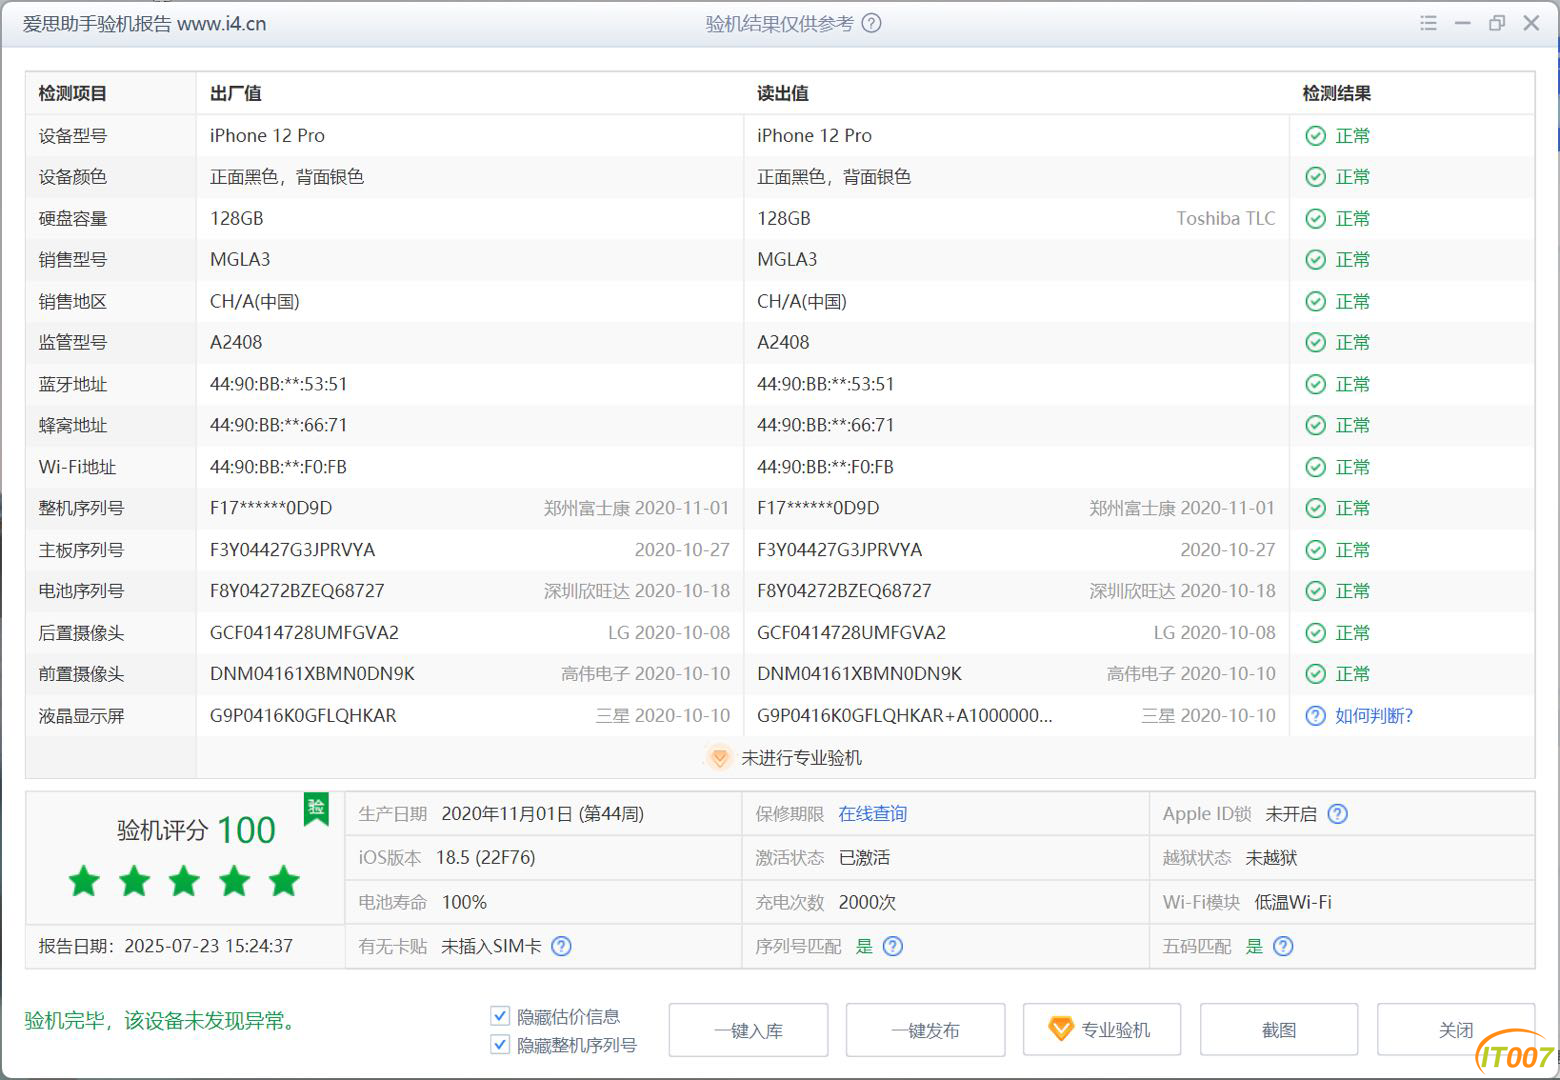Click the 正常 check icon for 销售地区
This screenshot has height=1080, width=1560.
click(1316, 302)
